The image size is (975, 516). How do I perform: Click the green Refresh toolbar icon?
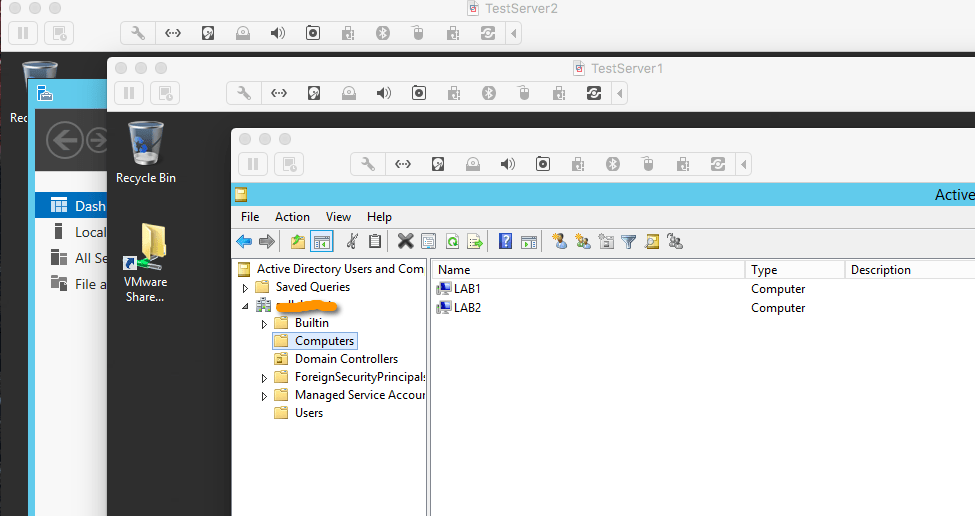pyautogui.click(x=452, y=241)
